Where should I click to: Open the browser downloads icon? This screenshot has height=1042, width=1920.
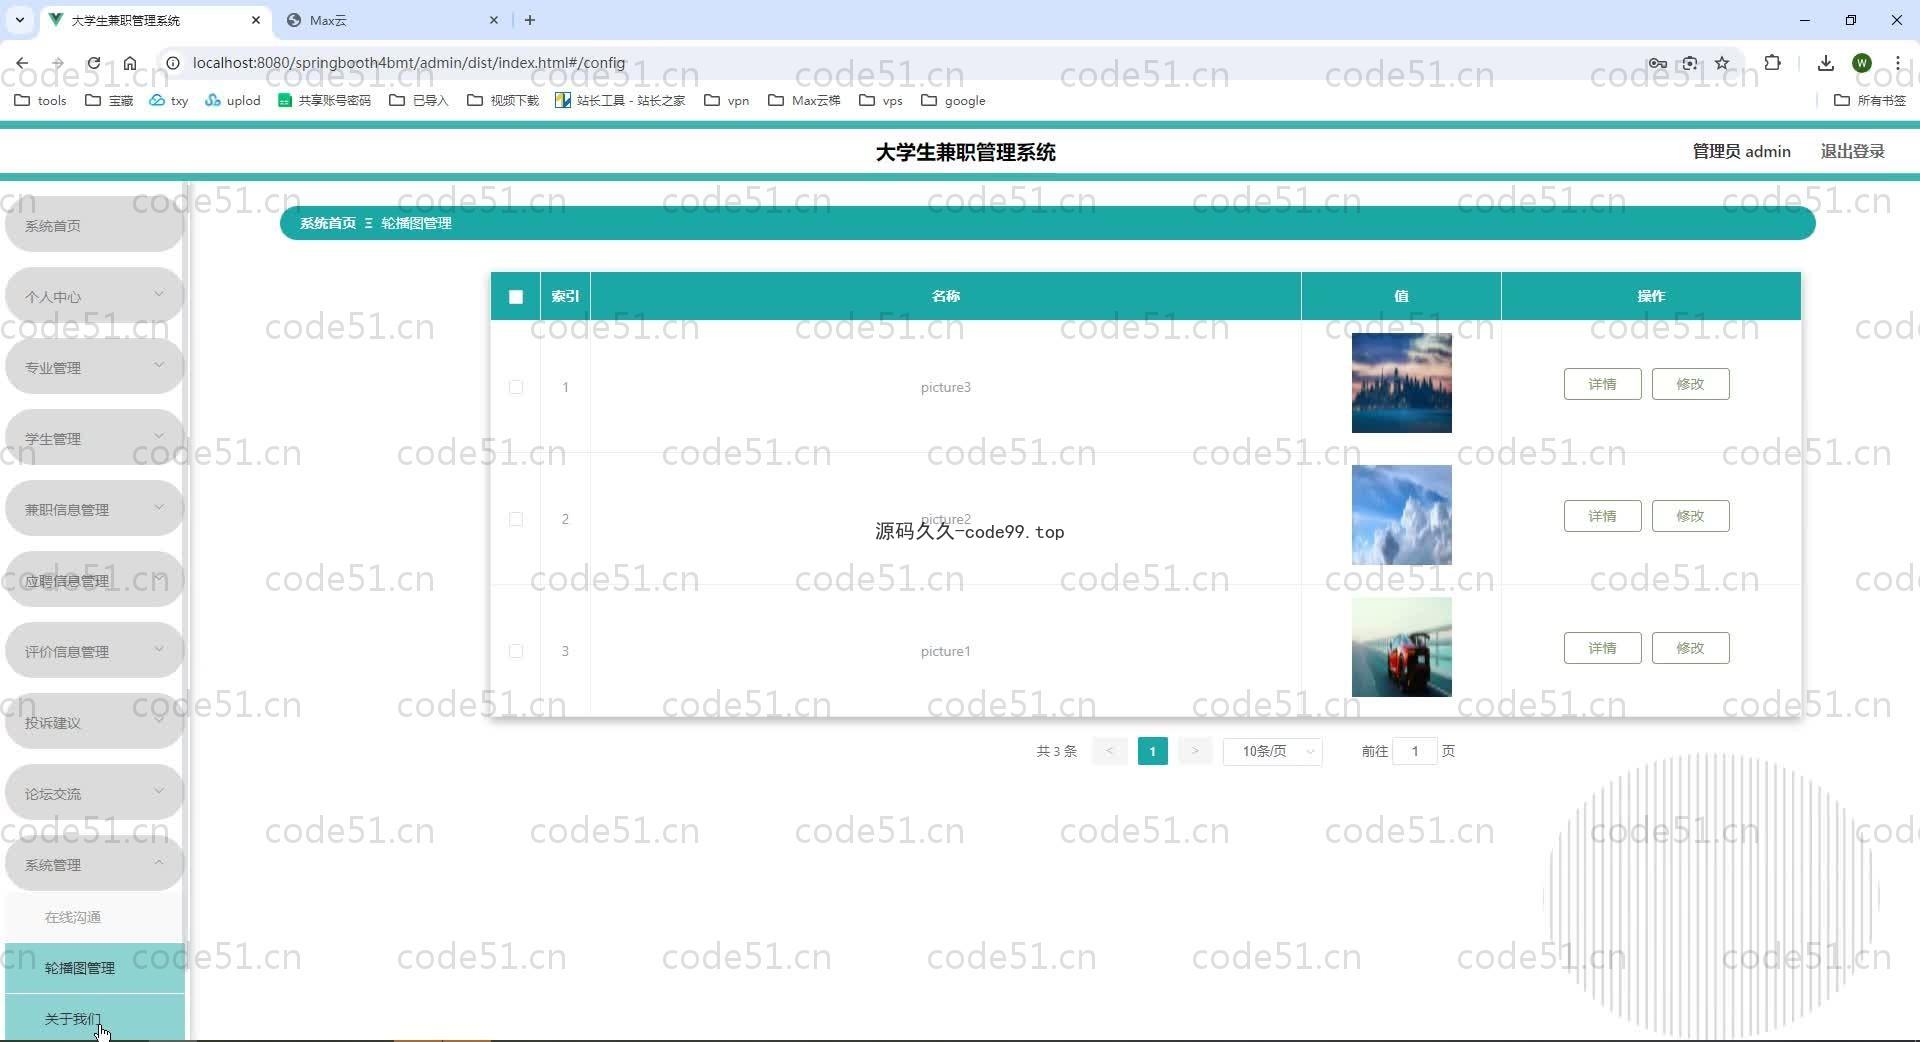(1825, 63)
